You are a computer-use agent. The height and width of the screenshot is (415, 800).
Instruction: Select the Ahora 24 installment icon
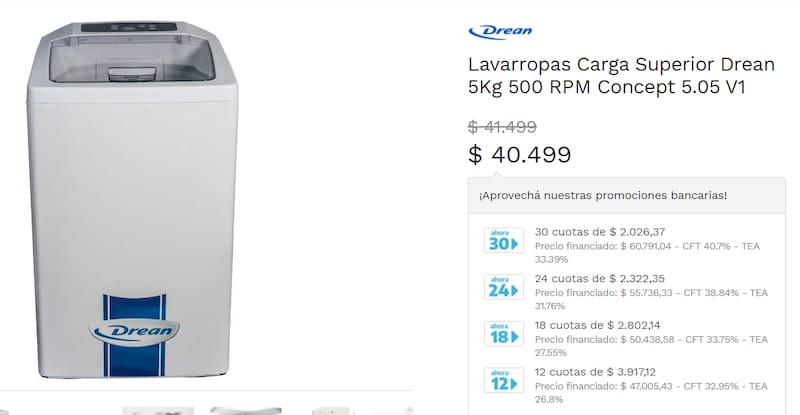[504, 287]
